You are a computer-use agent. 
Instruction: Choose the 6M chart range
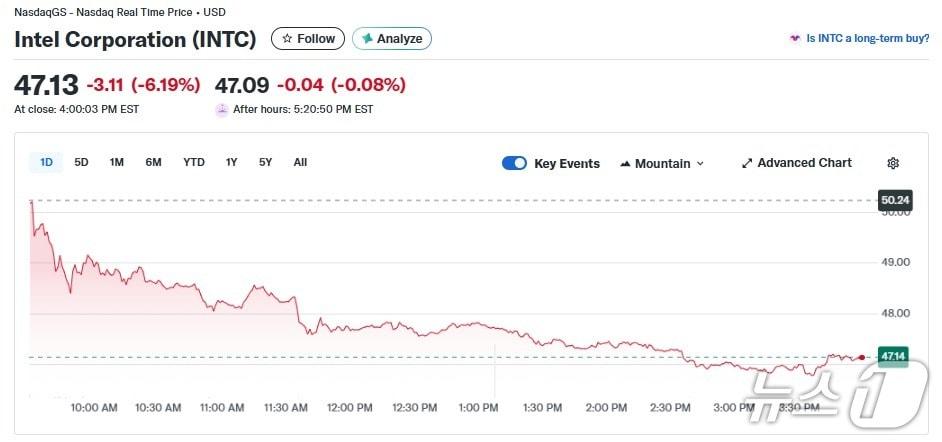point(153,162)
